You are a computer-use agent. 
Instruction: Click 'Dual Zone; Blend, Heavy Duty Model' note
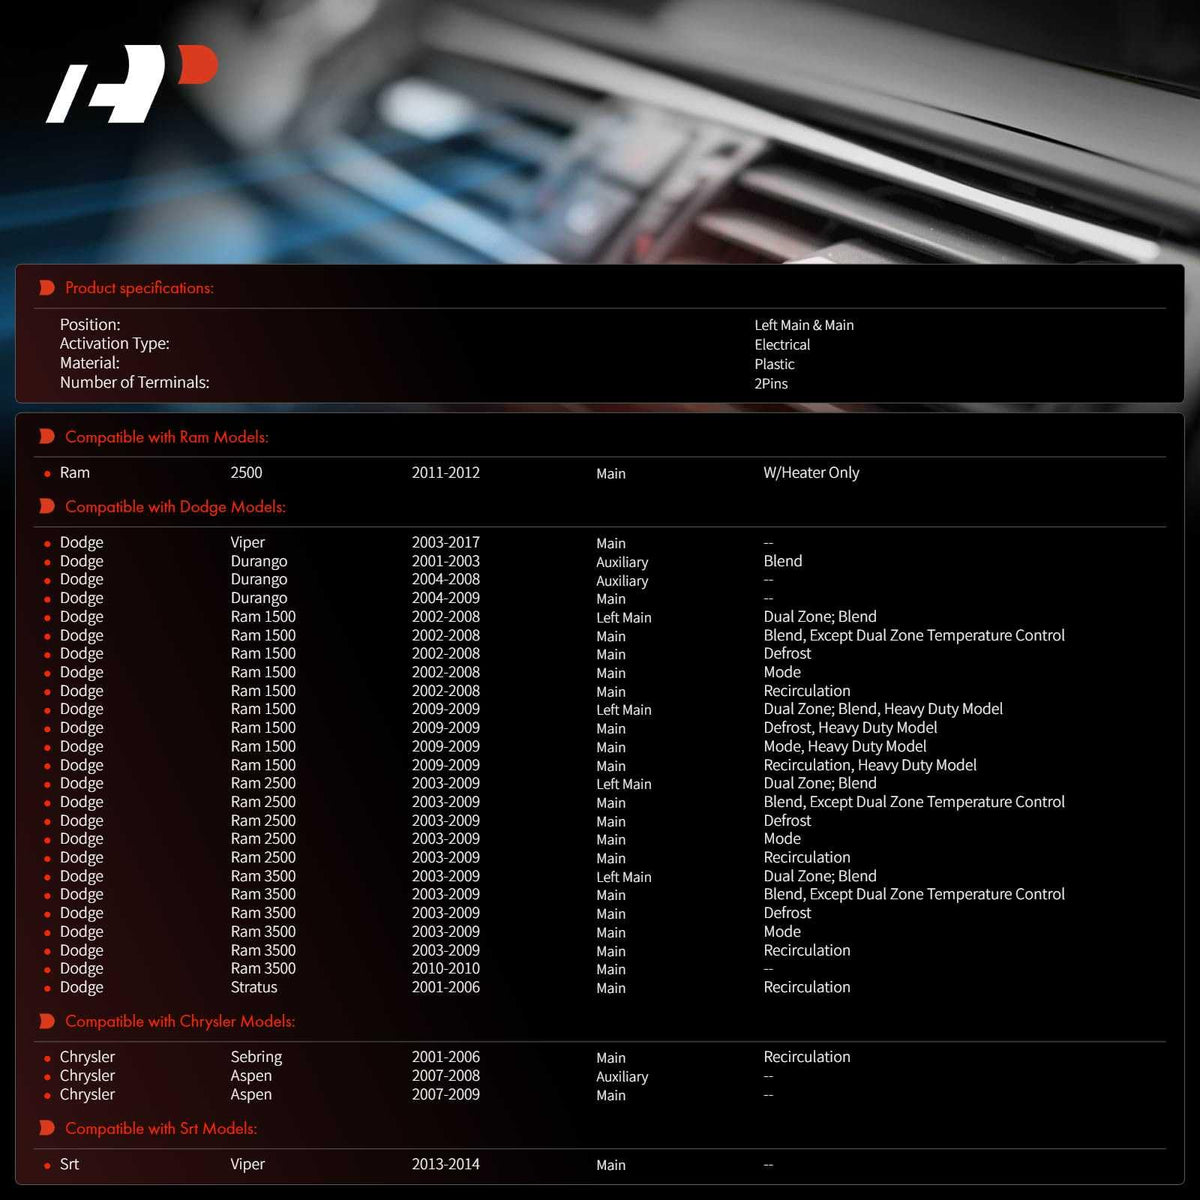[883, 709]
